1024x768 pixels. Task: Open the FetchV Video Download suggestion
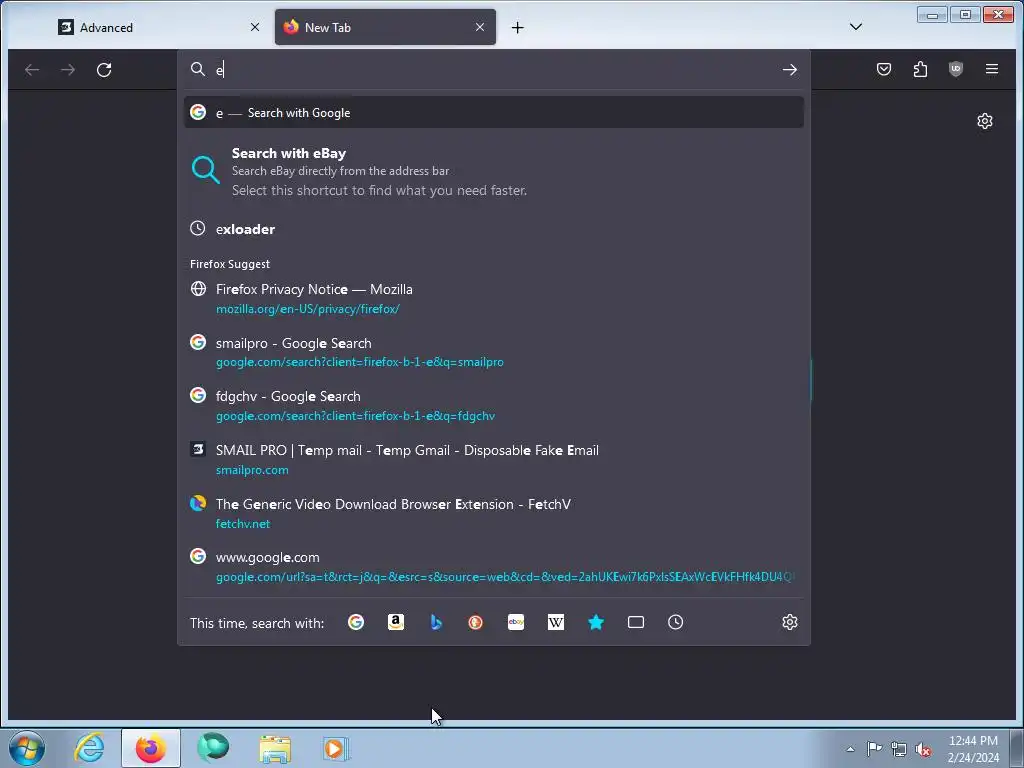494,513
